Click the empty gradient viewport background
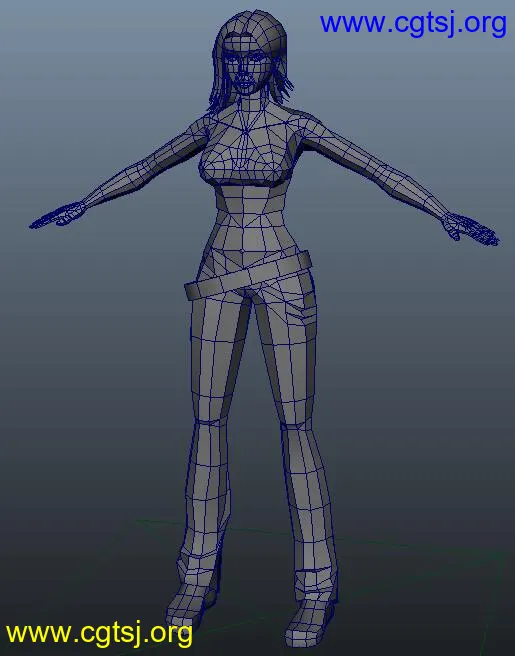Screen dimensions: 515x656 418,377
